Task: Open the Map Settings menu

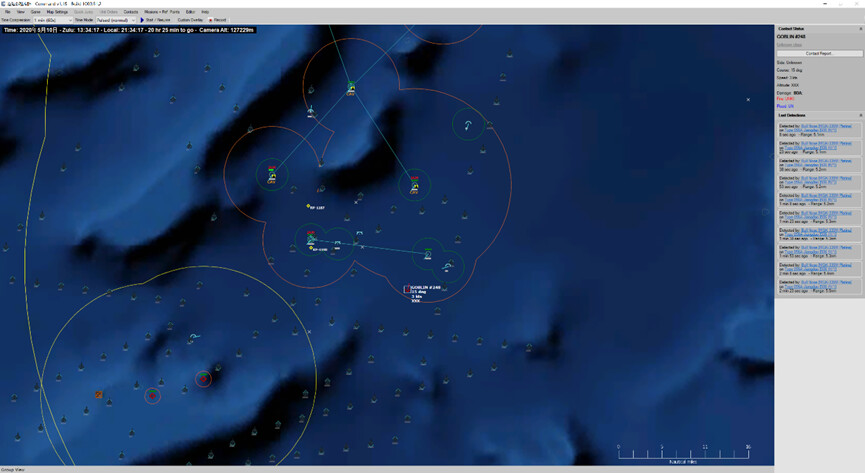Action: click(57, 12)
